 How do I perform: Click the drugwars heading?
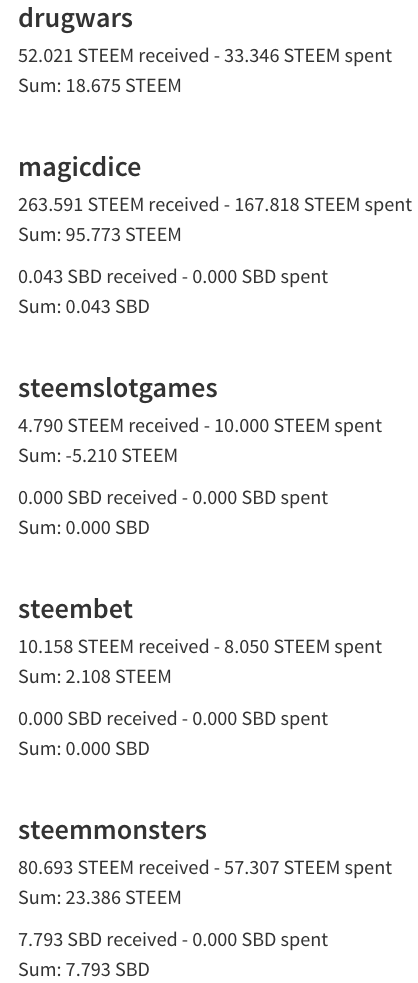[75, 18]
